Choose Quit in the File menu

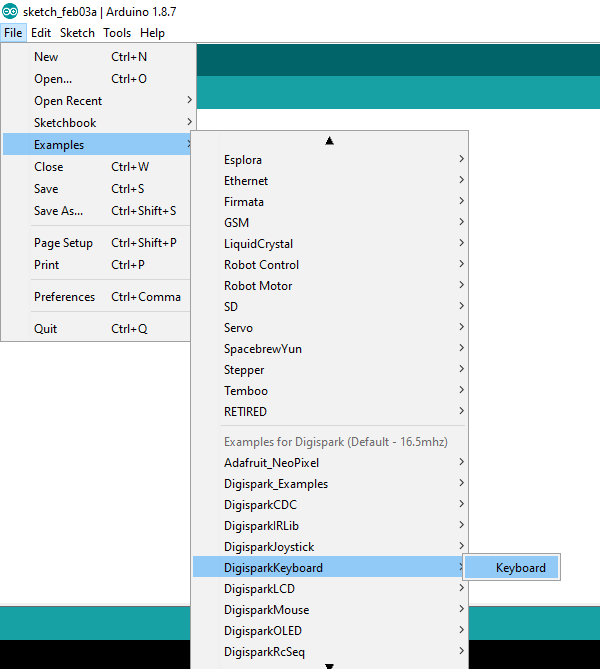tap(96, 329)
